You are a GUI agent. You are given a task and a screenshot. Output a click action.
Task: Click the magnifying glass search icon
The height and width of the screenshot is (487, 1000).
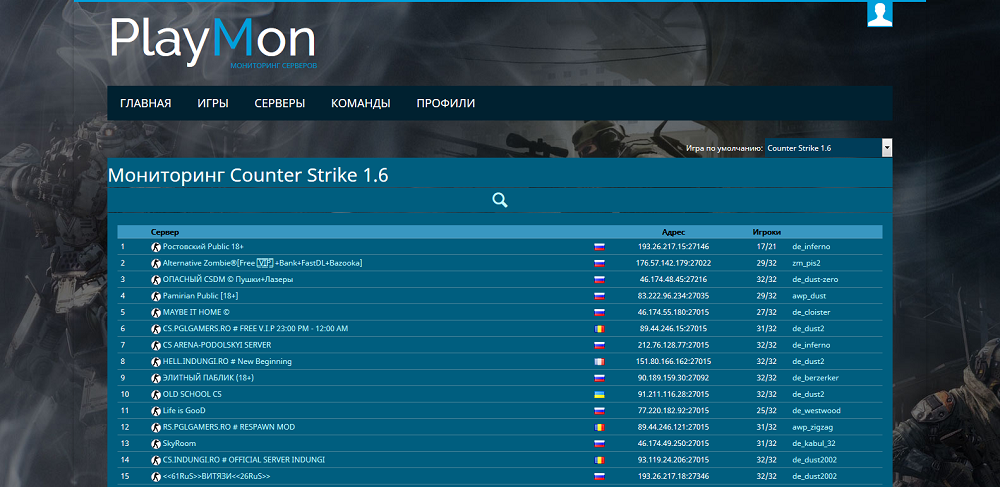coord(500,200)
